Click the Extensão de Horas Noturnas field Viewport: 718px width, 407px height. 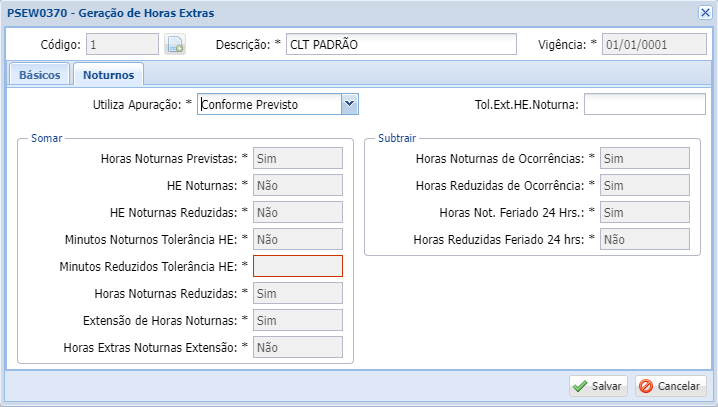[298, 320]
